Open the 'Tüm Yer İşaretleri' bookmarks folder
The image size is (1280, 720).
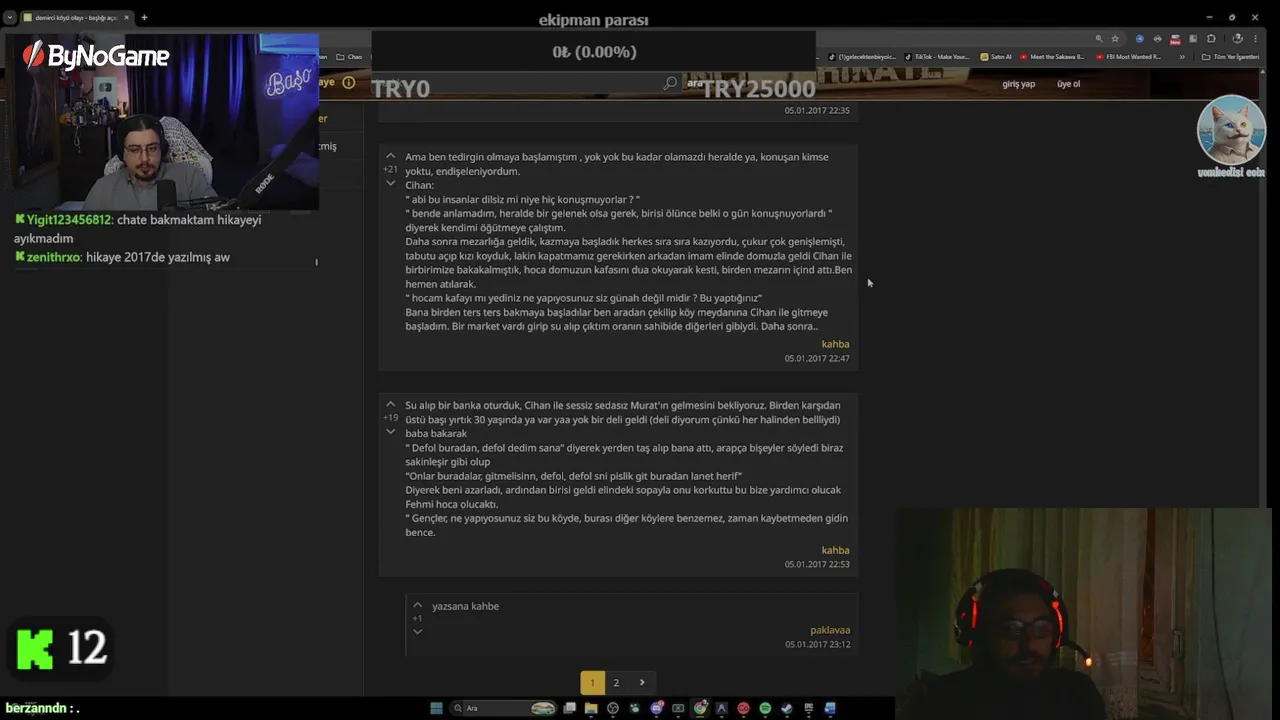pyautogui.click(x=1230, y=57)
